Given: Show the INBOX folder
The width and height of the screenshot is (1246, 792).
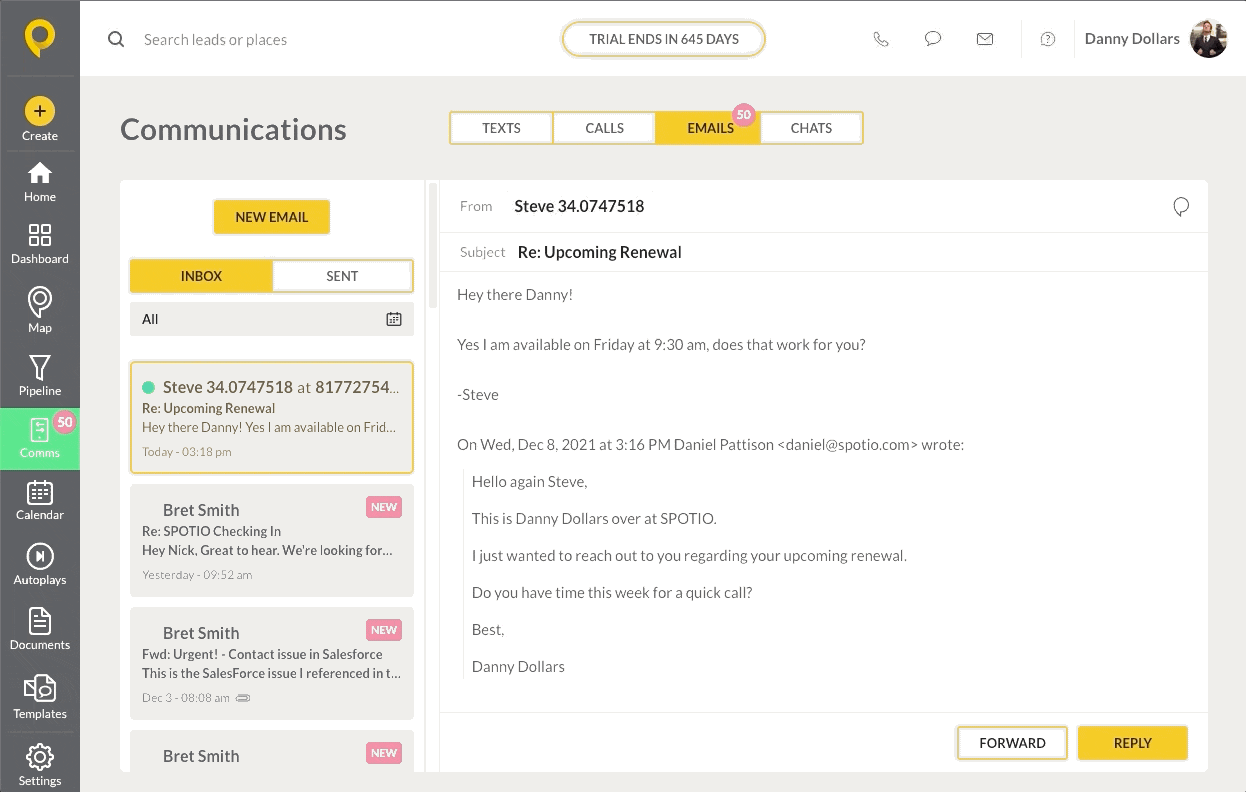Looking at the screenshot, I should (x=201, y=276).
